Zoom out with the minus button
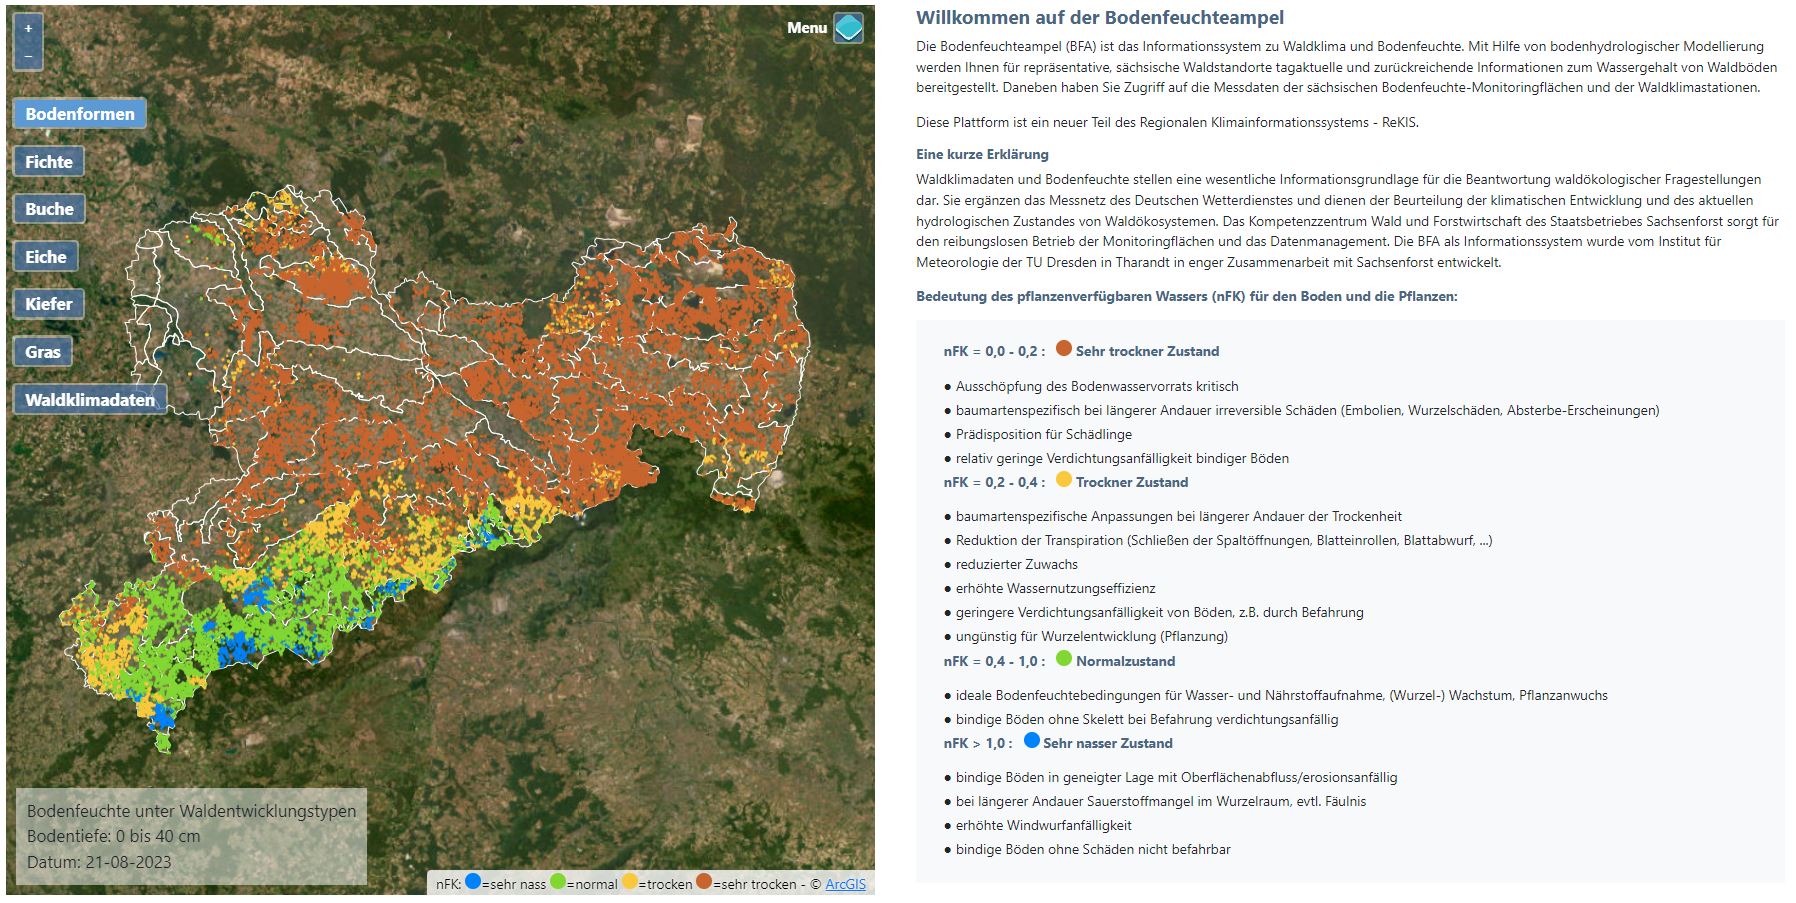The image size is (1796, 903). pos(28,57)
